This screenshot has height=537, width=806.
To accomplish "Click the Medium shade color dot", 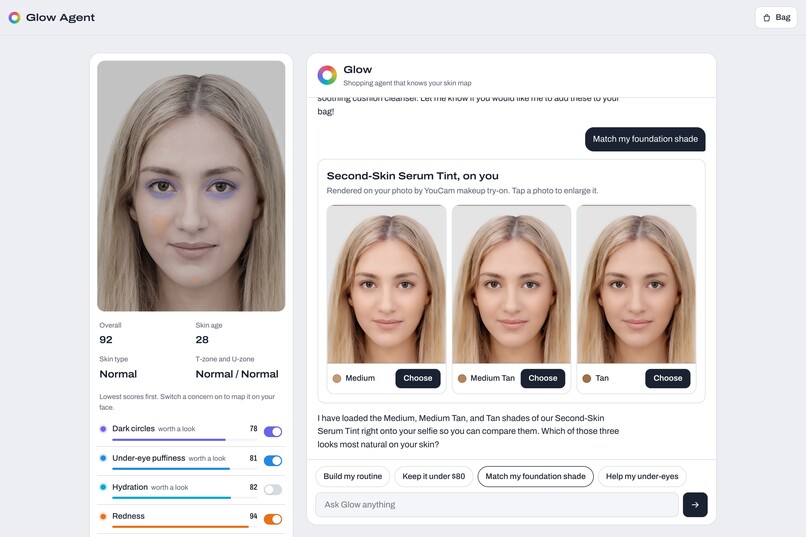I will click(337, 379).
